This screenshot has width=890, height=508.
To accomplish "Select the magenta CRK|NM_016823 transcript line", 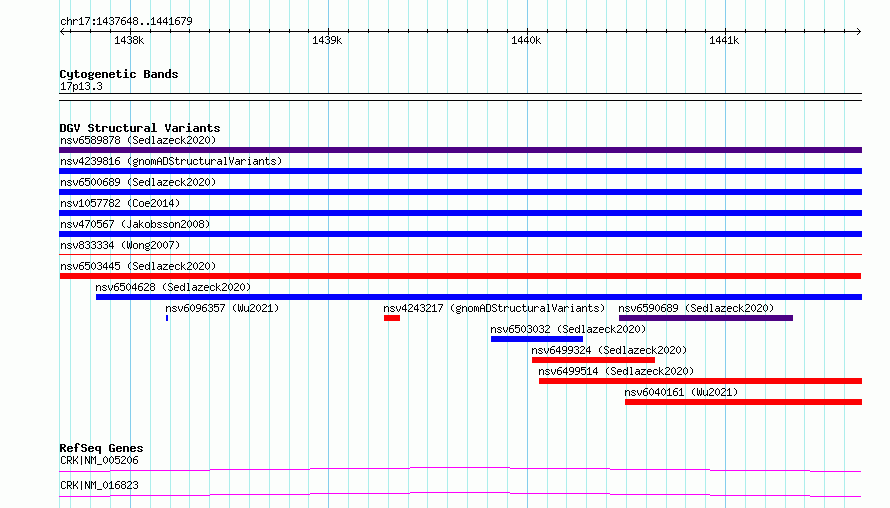I will point(460,494).
